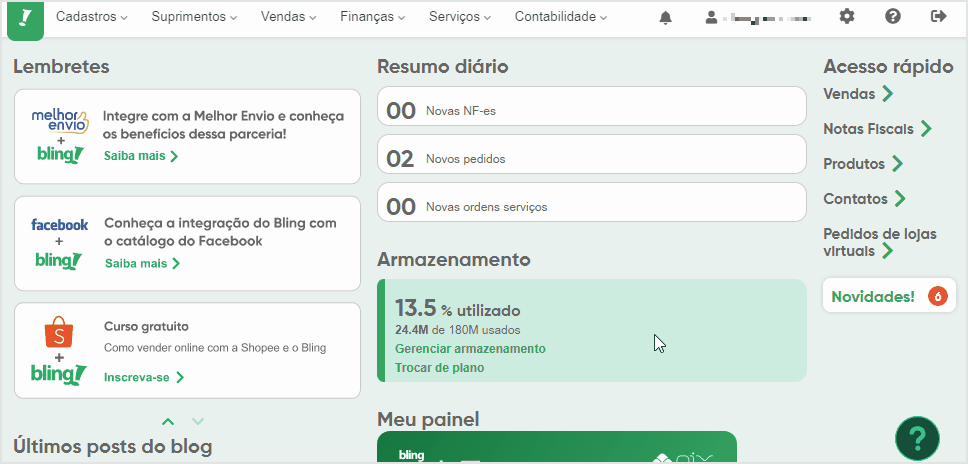968x464 pixels.
Task: Click Como vender online com a Shopee text
Action: pos(215,348)
